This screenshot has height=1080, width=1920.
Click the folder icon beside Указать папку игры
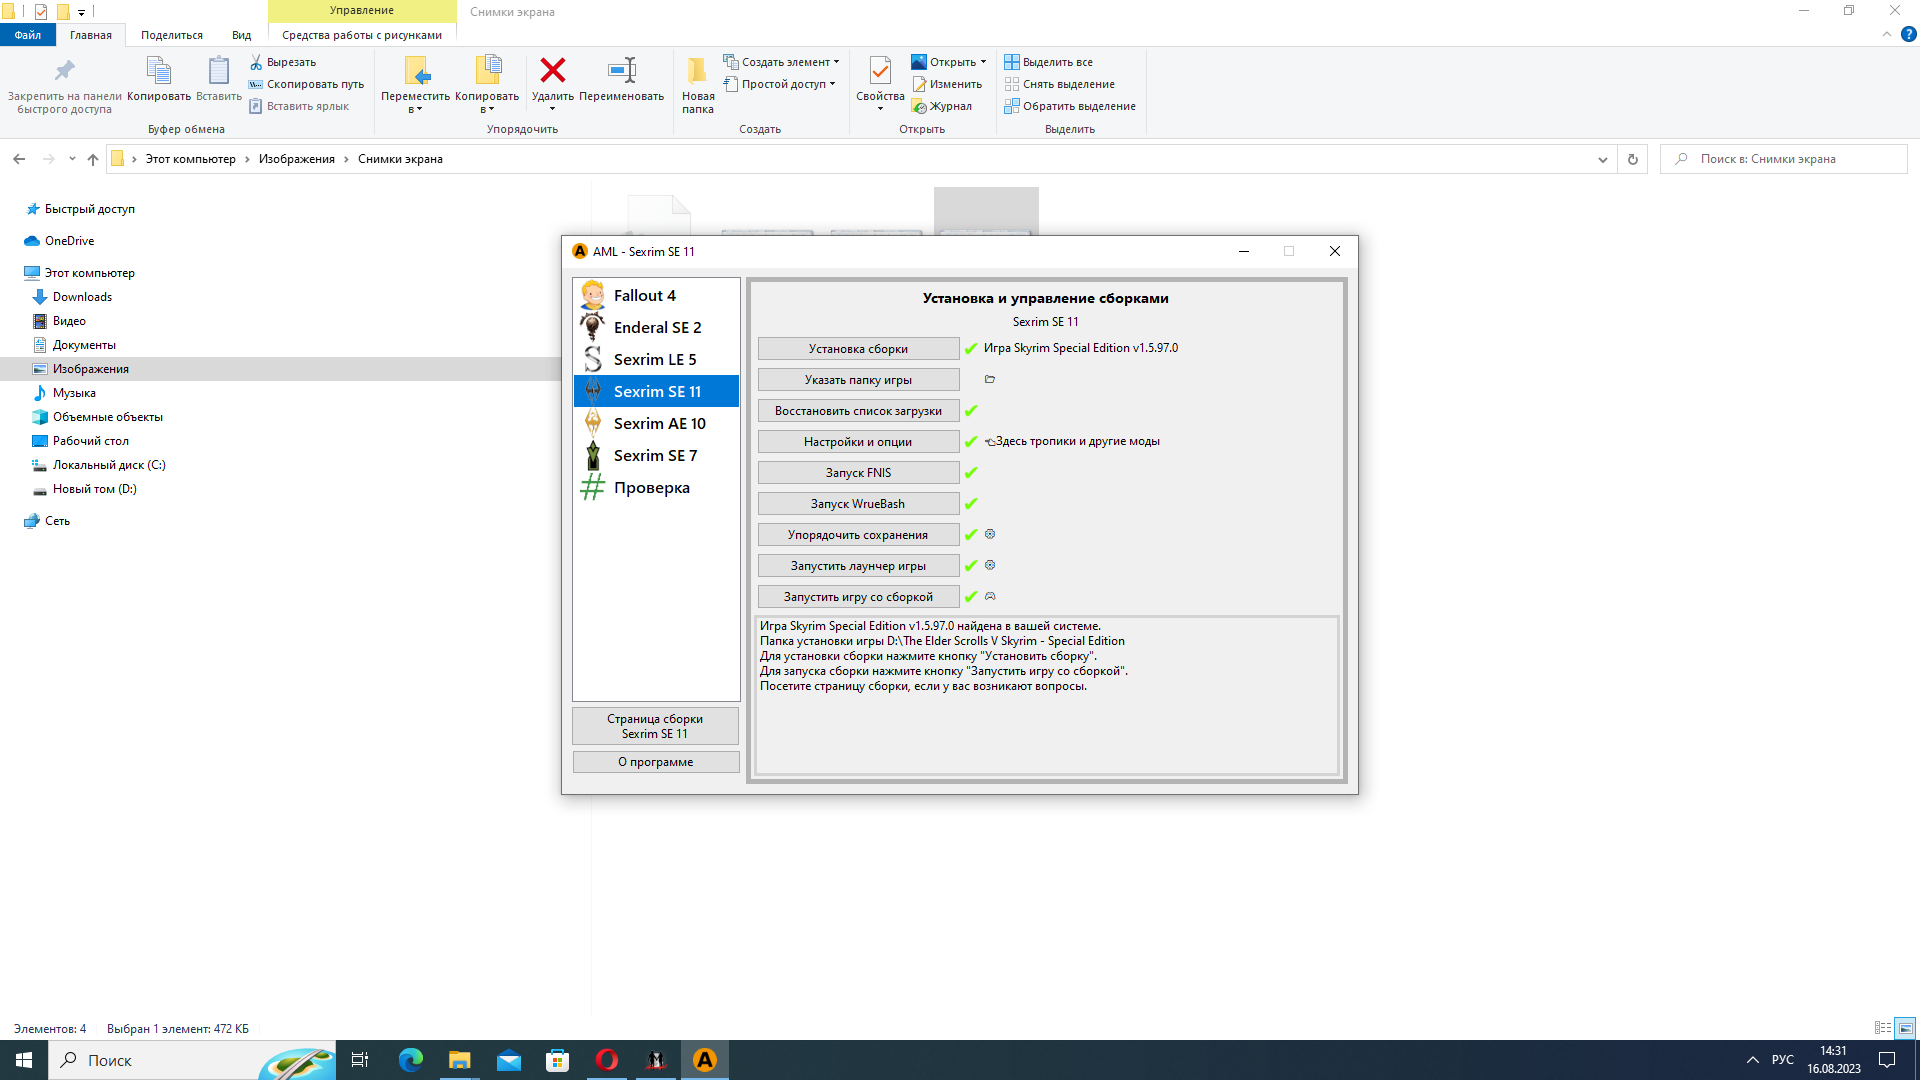tap(990, 379)
